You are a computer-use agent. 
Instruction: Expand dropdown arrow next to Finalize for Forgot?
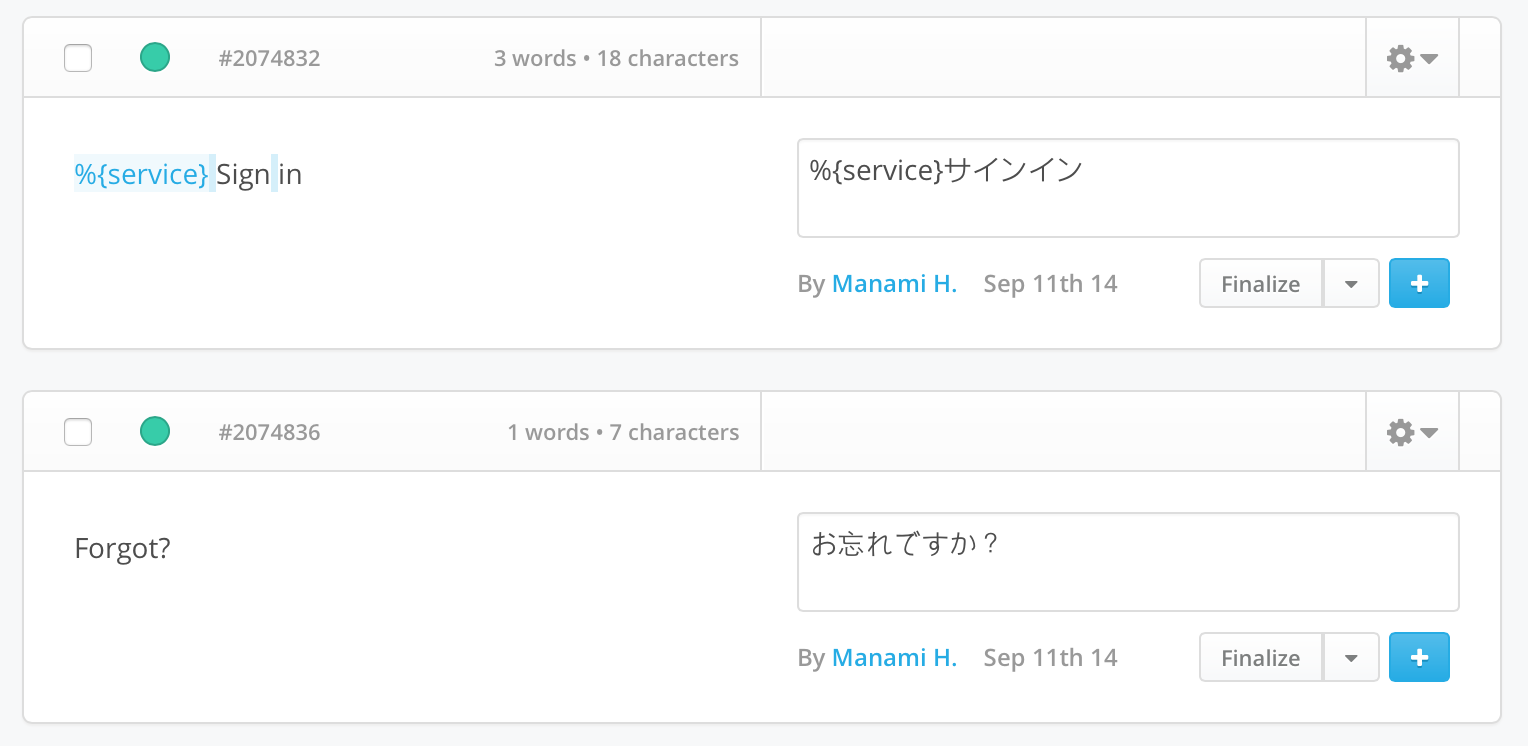click(x=1351, y=657)
